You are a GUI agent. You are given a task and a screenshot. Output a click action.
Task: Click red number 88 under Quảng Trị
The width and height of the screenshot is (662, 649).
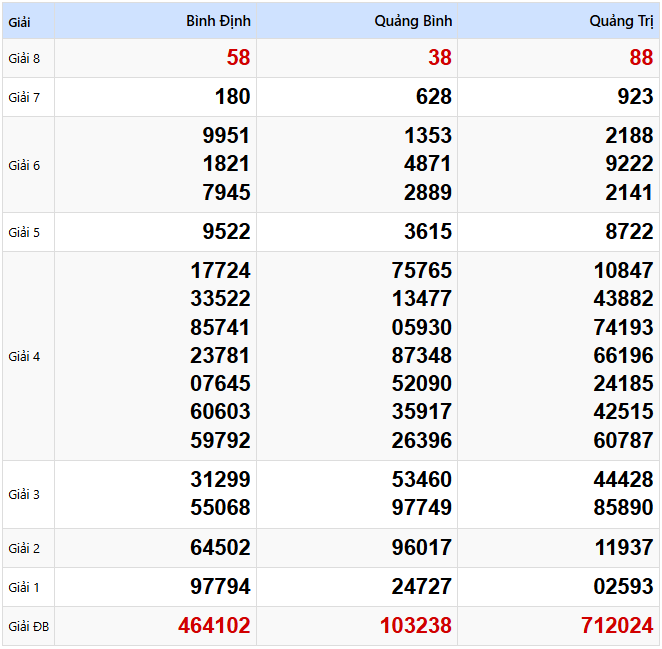point(641,58)
